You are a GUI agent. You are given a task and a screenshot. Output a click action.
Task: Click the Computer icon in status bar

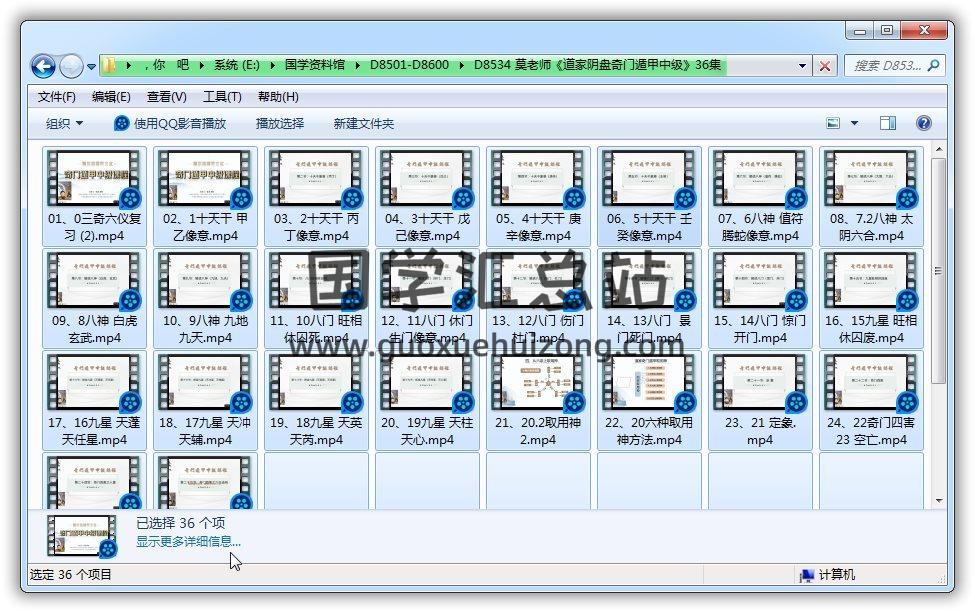pos(806,575)
